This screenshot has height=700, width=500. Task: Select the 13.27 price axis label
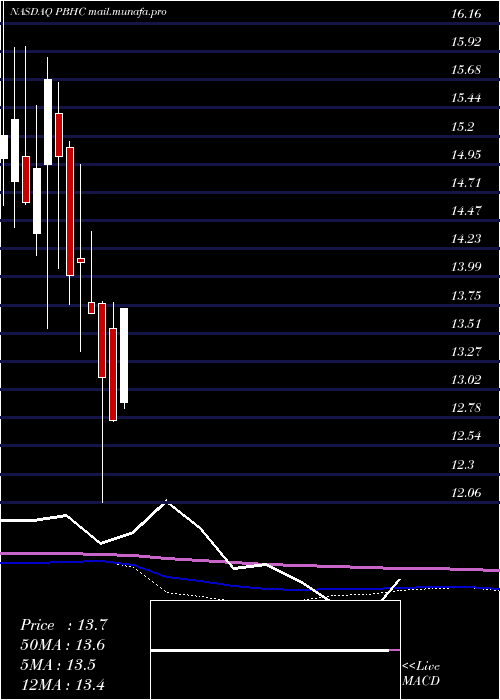tap(466, 352)
